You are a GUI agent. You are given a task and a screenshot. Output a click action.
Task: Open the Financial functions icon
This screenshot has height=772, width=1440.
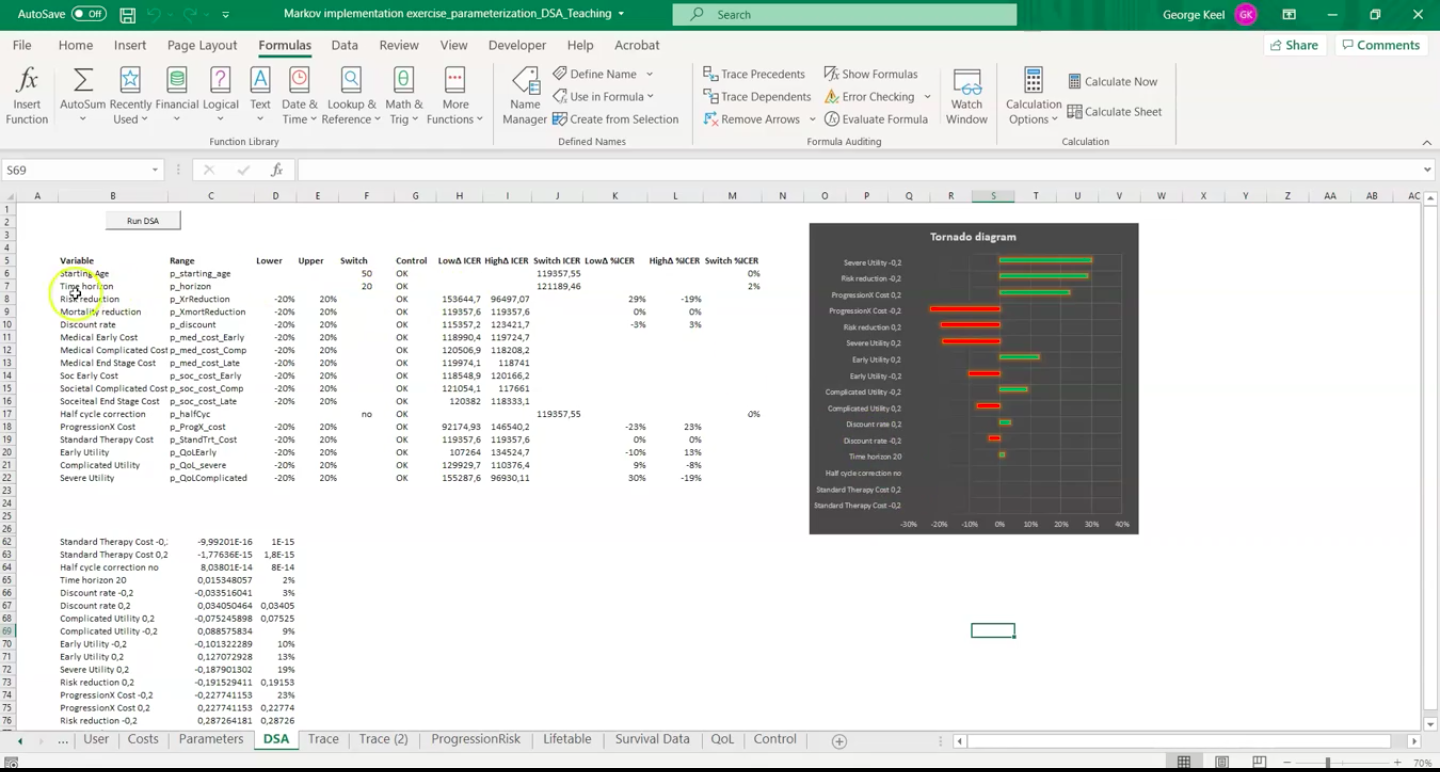(177, 82)
